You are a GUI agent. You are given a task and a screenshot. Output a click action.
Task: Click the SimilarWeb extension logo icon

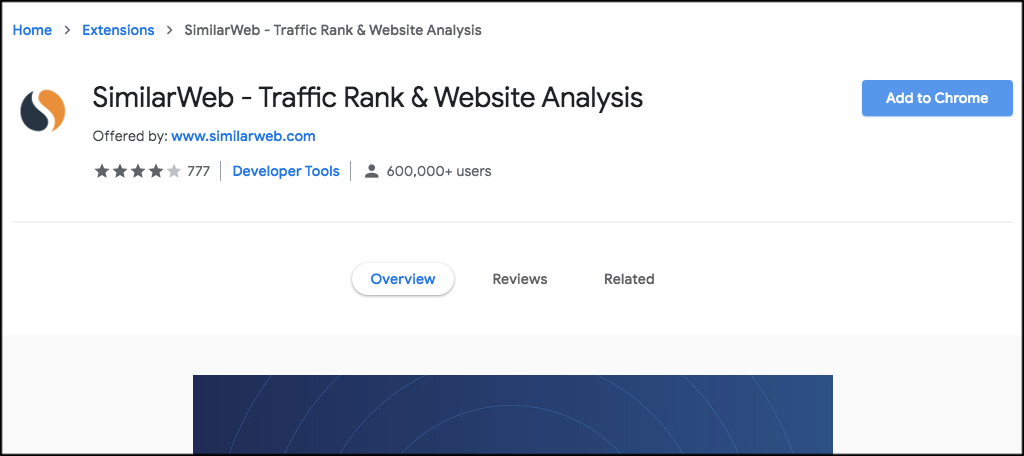(x=42, y=110)
